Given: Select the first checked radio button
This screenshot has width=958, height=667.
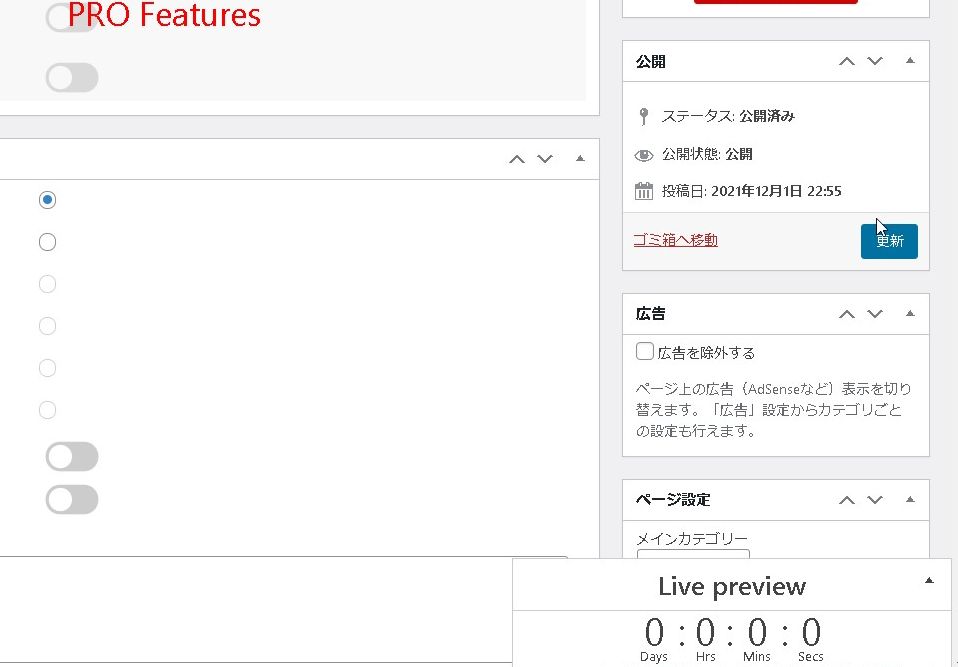Looking at the screenshot, I should [x=47, y=200].
